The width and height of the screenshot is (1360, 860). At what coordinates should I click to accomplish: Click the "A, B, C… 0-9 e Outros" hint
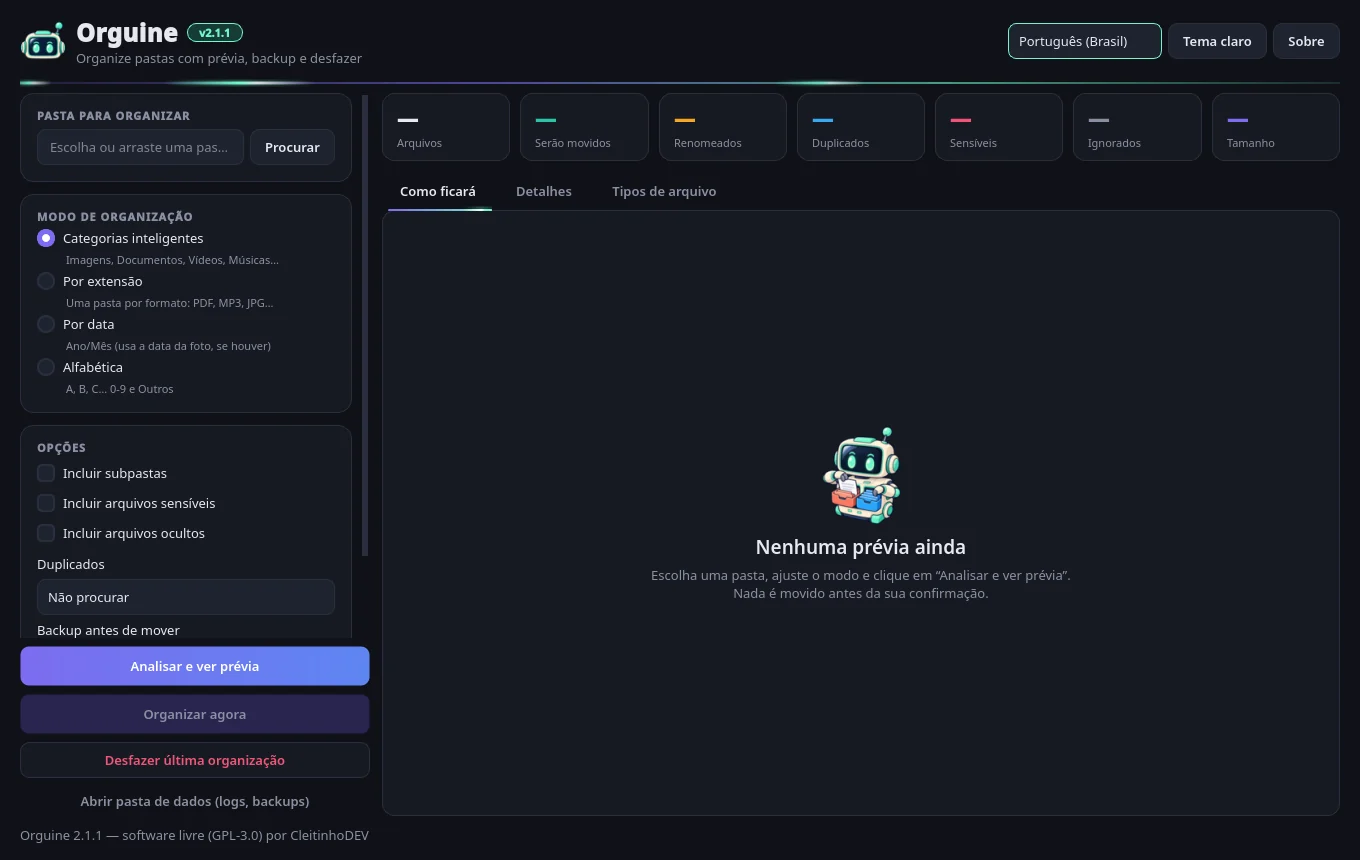(x=120, y=389)
